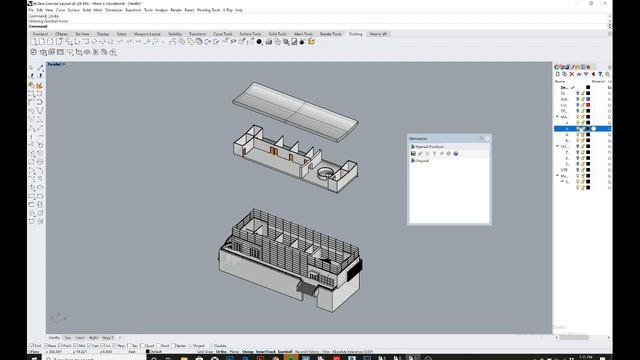Click the first document icon in toolbar
Viewport: 640px width, 360px height.
[x=34, y=42]
